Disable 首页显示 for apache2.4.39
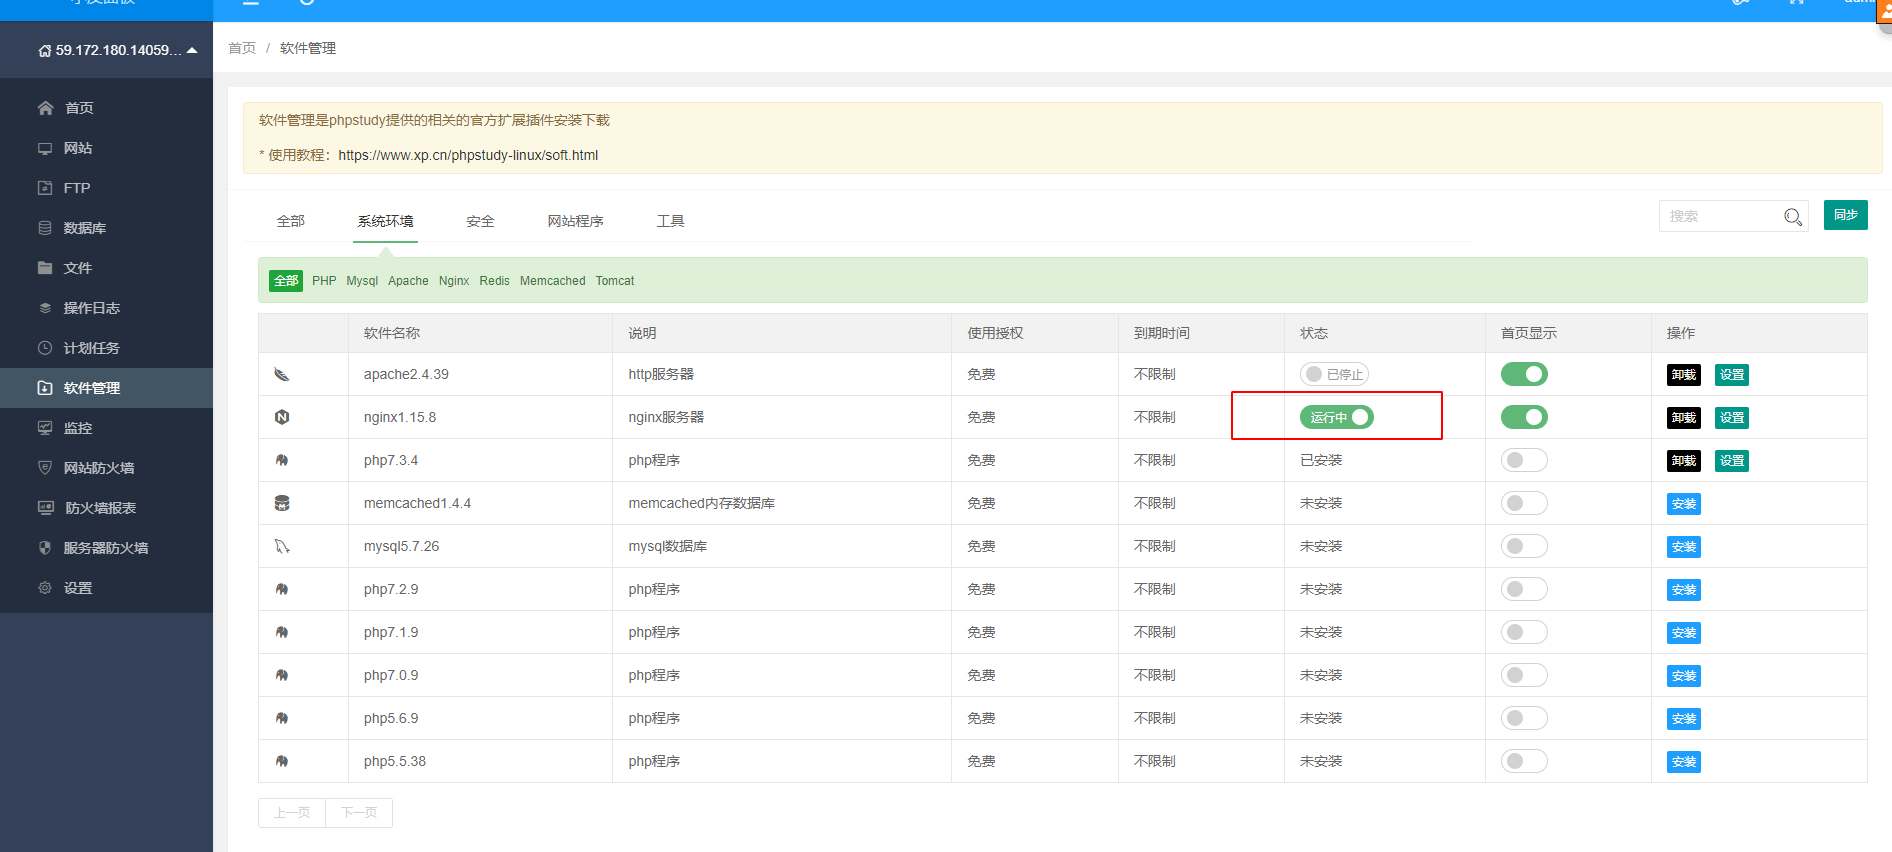The height and width of the screenshot is (852, 1892). [x=1524, y=374]
